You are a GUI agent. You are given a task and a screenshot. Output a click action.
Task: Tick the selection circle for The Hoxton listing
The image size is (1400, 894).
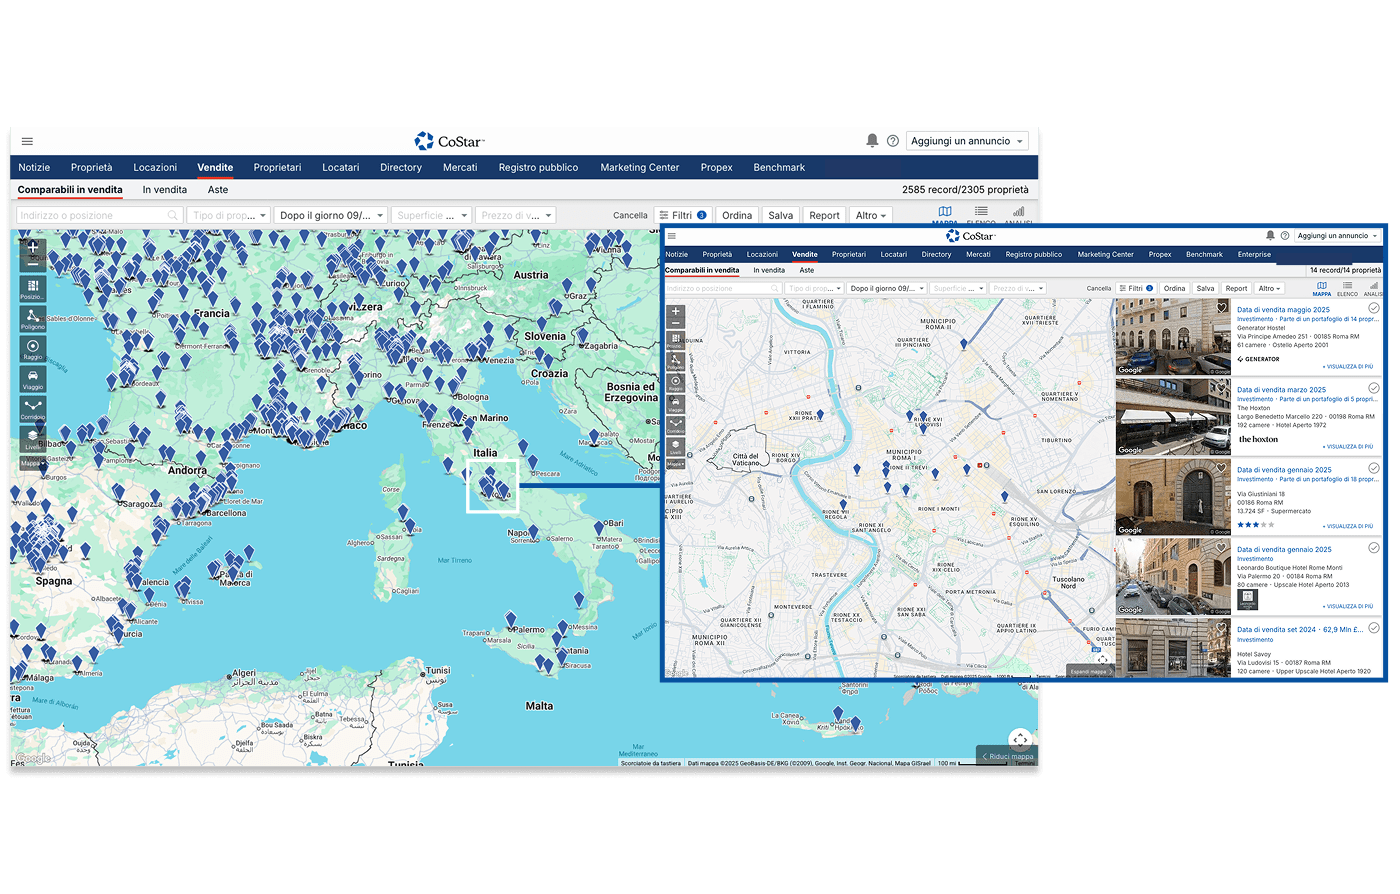1373,388
